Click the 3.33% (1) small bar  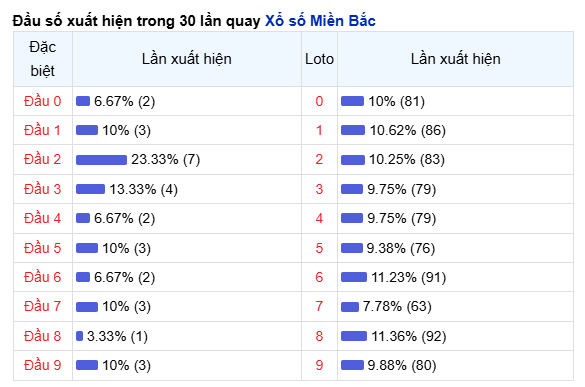[79, 336]
